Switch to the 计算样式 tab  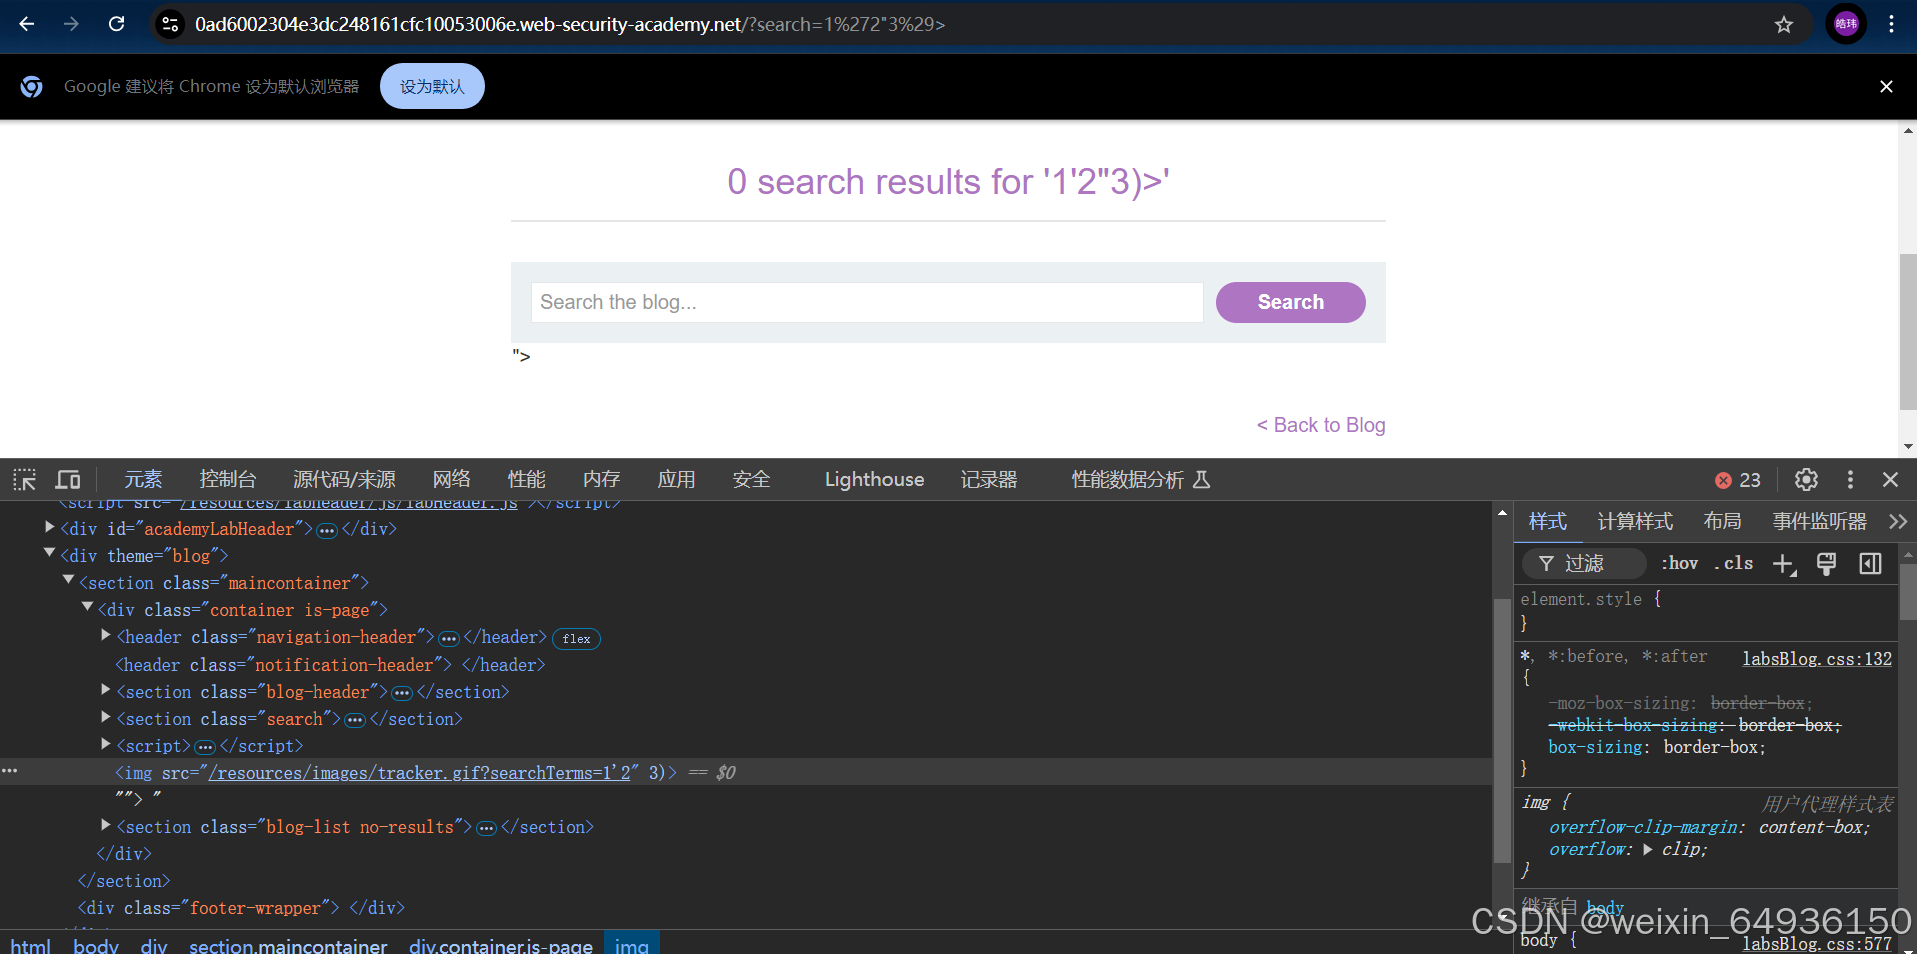(1635, 522)
